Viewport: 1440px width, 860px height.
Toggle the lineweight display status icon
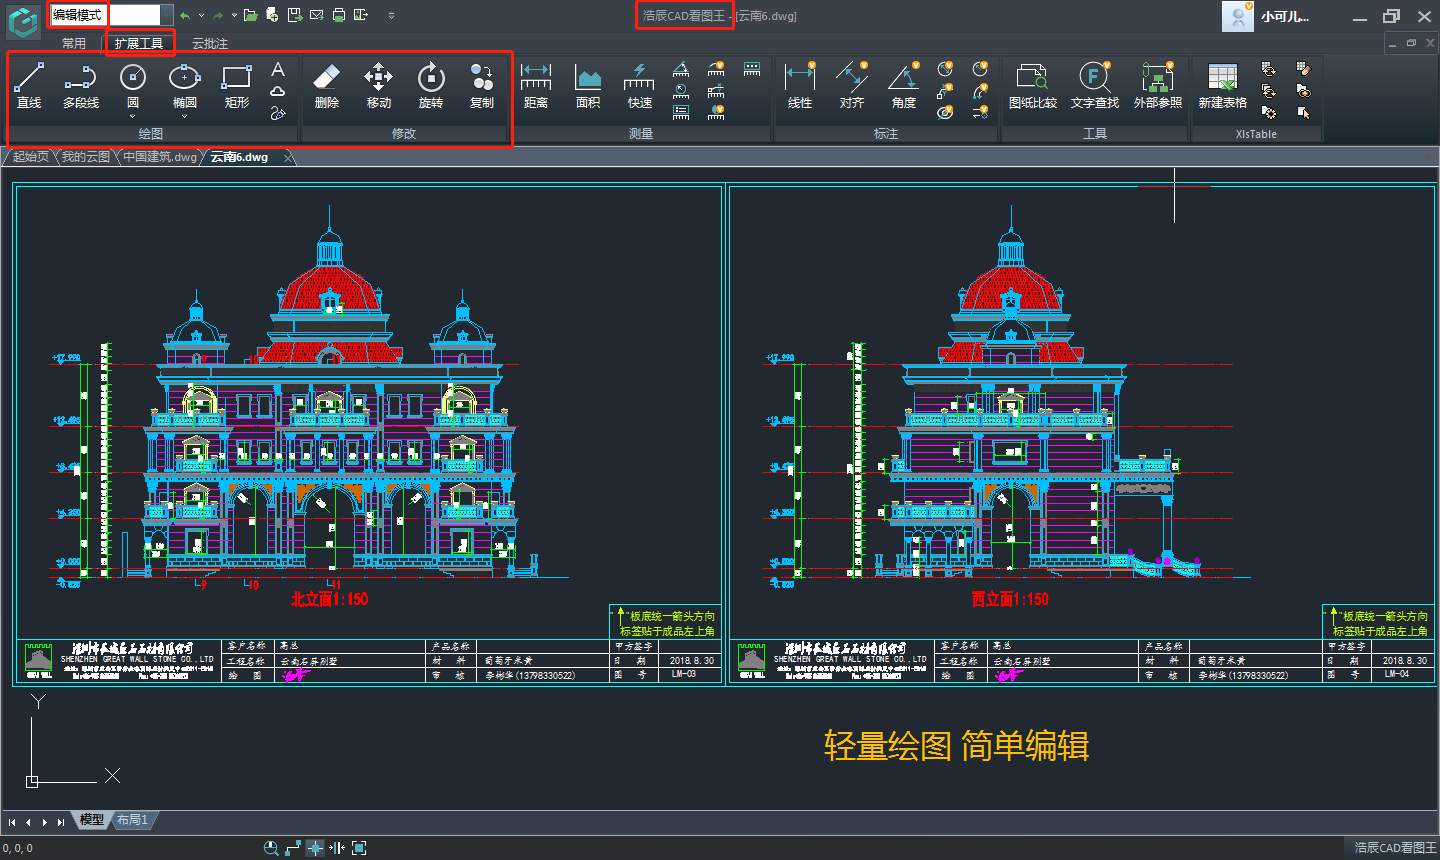click(337, 847)
